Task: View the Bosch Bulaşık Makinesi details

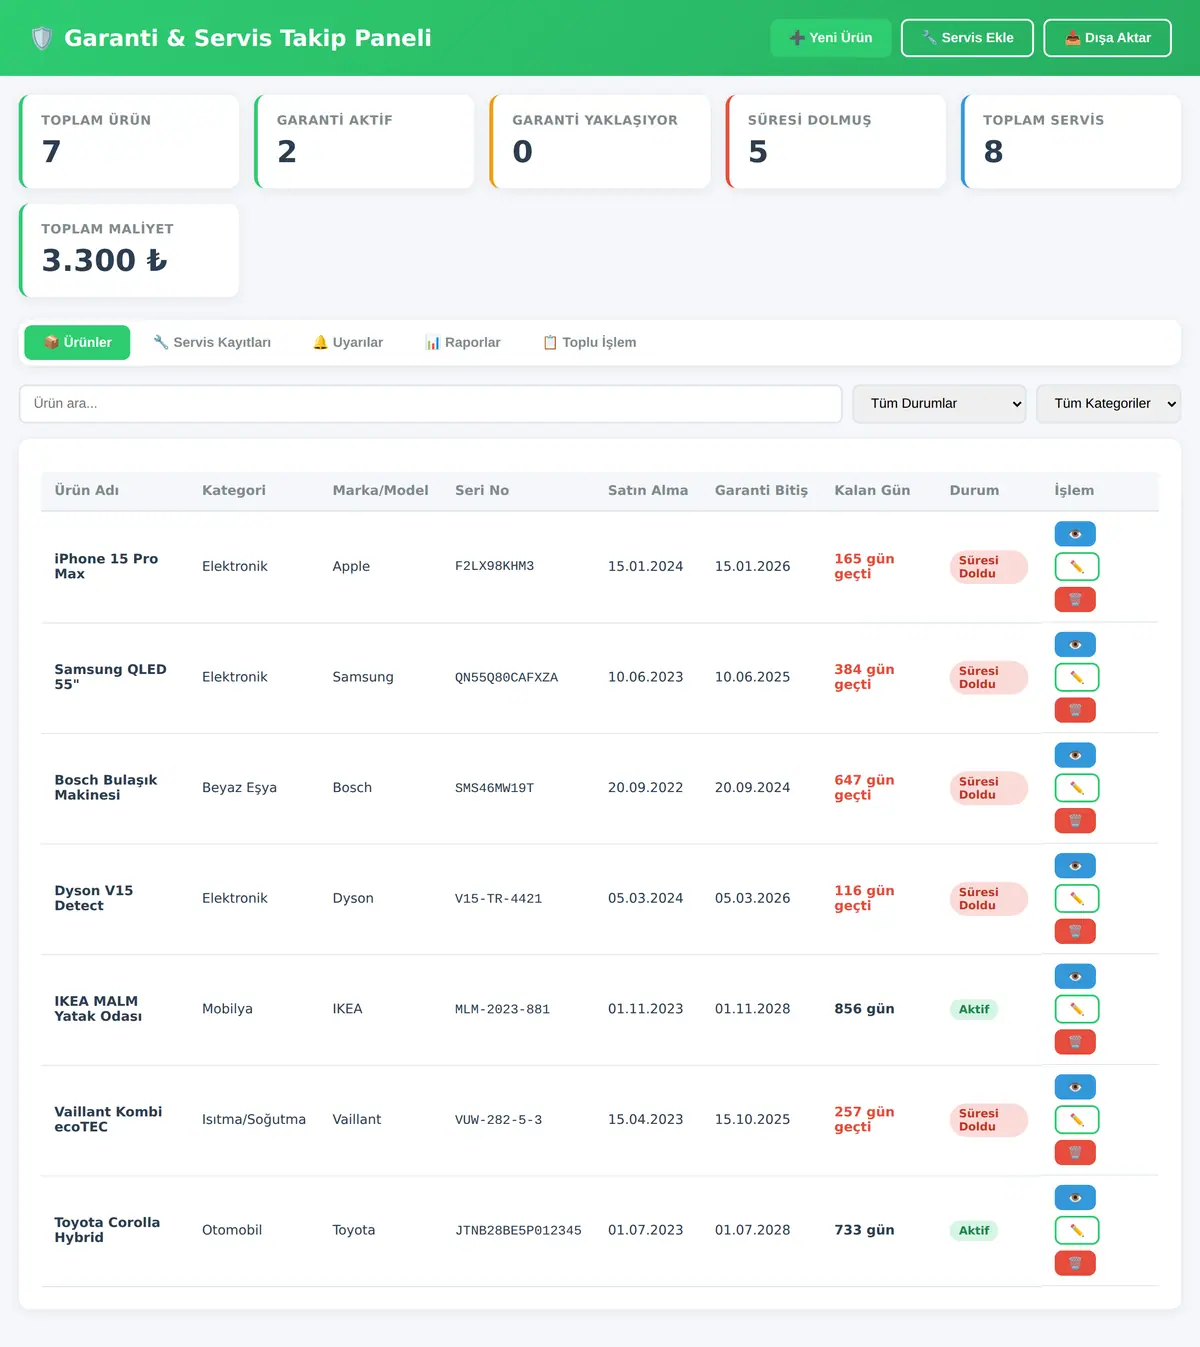Action: [1075, 755]
